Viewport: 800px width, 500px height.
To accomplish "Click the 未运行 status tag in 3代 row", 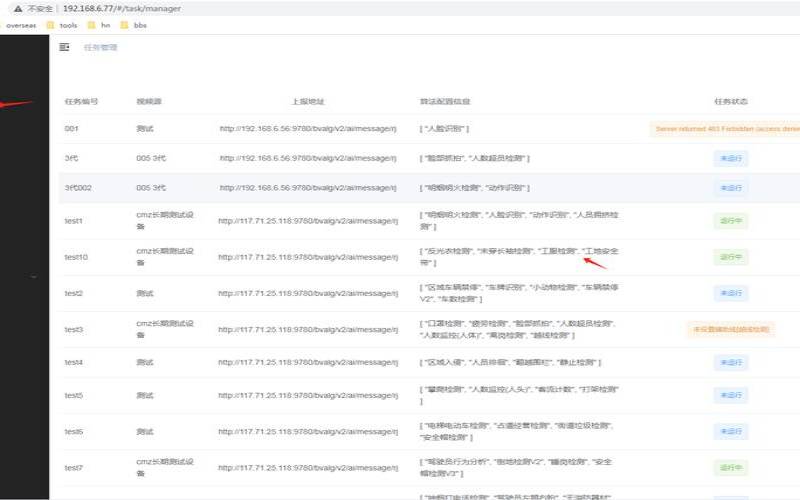I will pyautogui.click(x=731, y=158).
